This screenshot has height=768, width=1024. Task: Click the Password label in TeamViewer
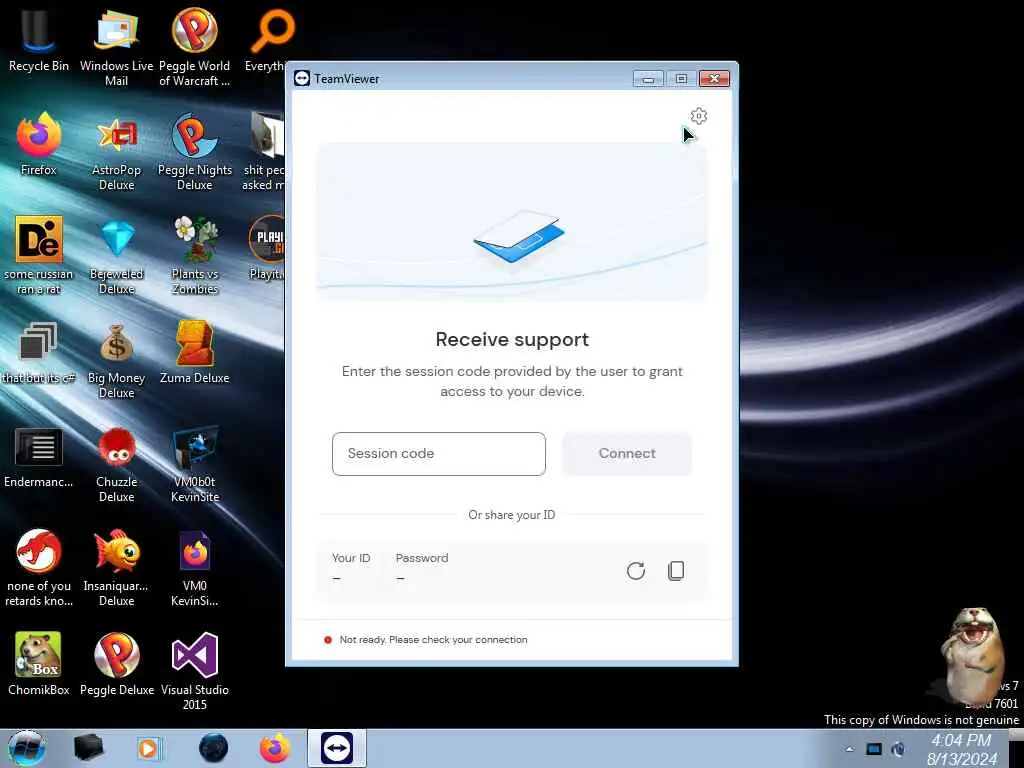[422, 558]
